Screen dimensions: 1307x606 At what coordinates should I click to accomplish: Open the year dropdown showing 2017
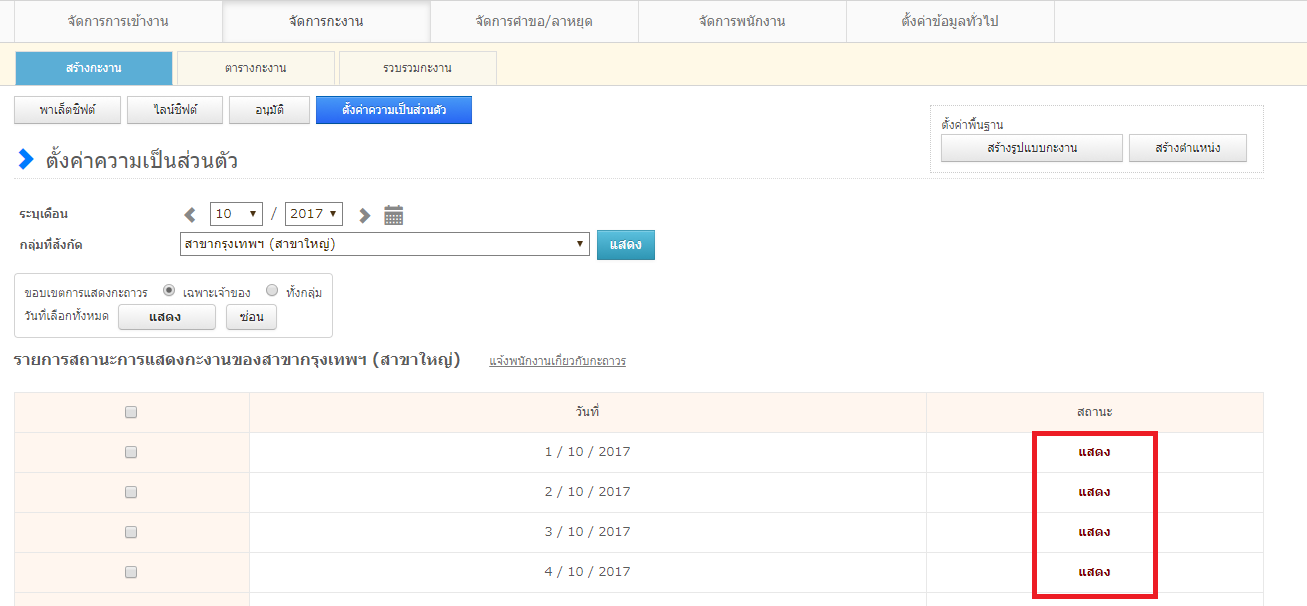313,214
